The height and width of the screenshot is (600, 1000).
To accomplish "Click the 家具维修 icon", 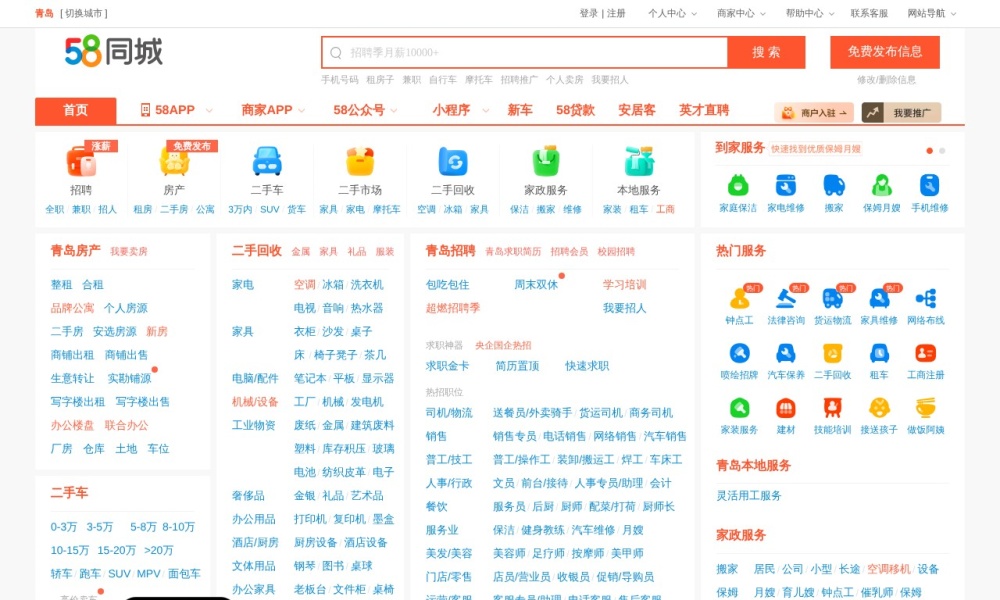I will [x=879, y=298].
